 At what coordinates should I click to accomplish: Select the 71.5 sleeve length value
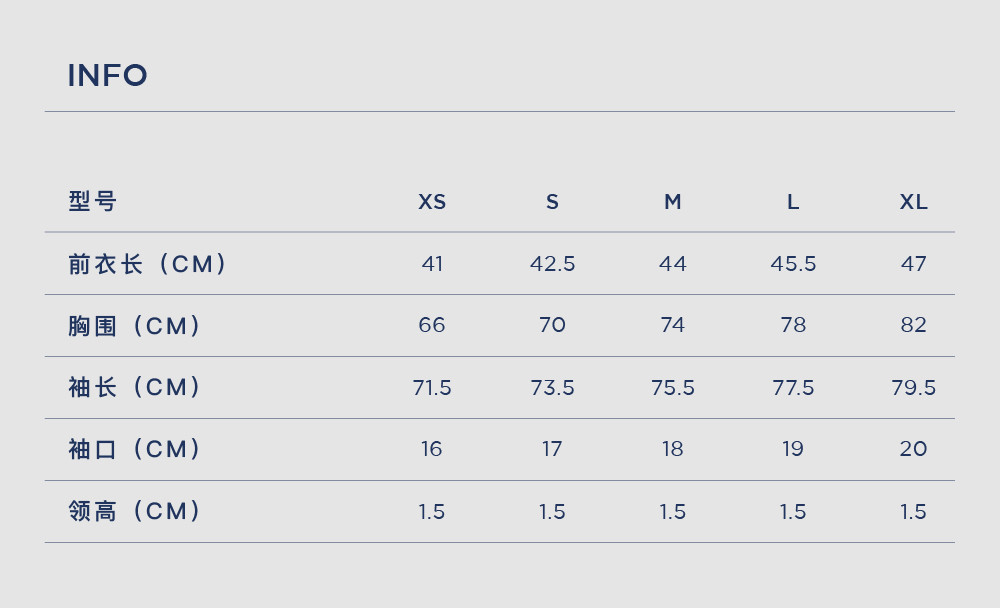432,387
